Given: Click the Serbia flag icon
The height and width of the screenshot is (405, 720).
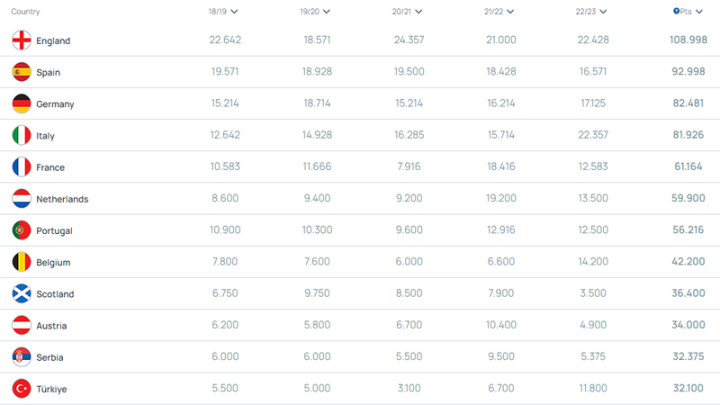Looking at the screenshot, I should coord(22,357).
